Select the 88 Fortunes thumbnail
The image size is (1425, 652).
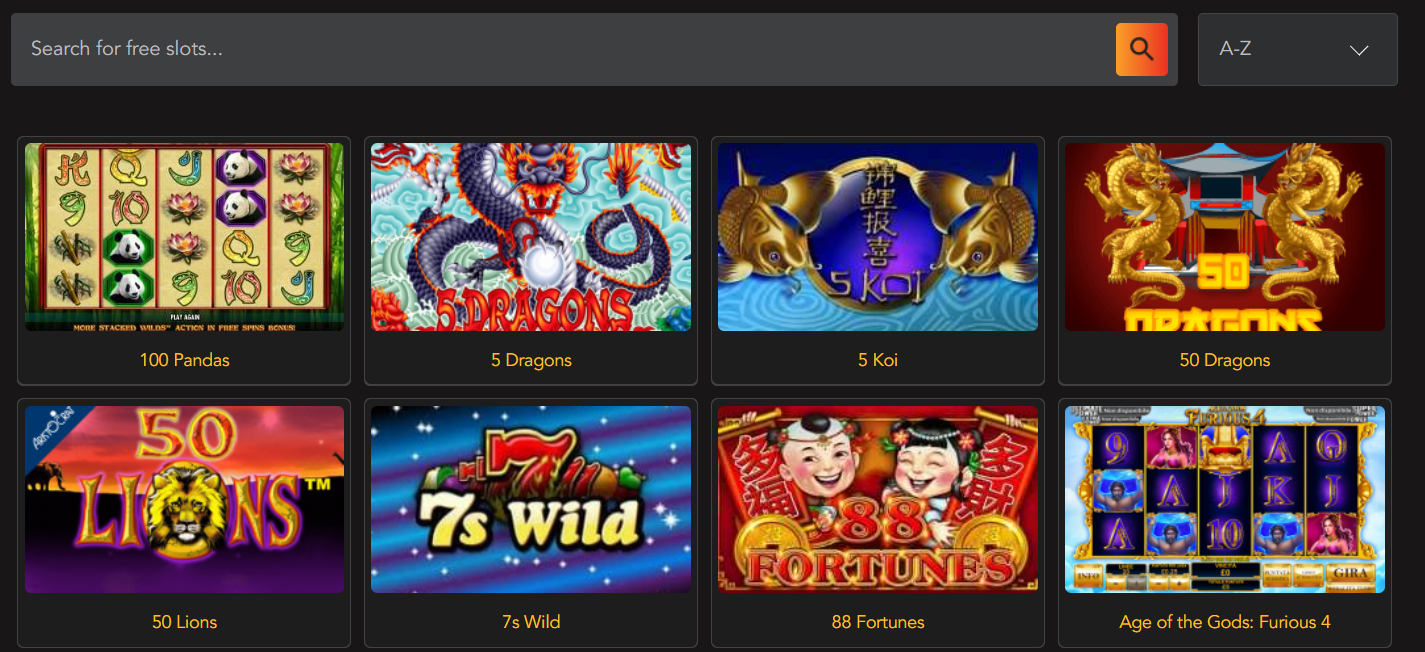[878, 499]
